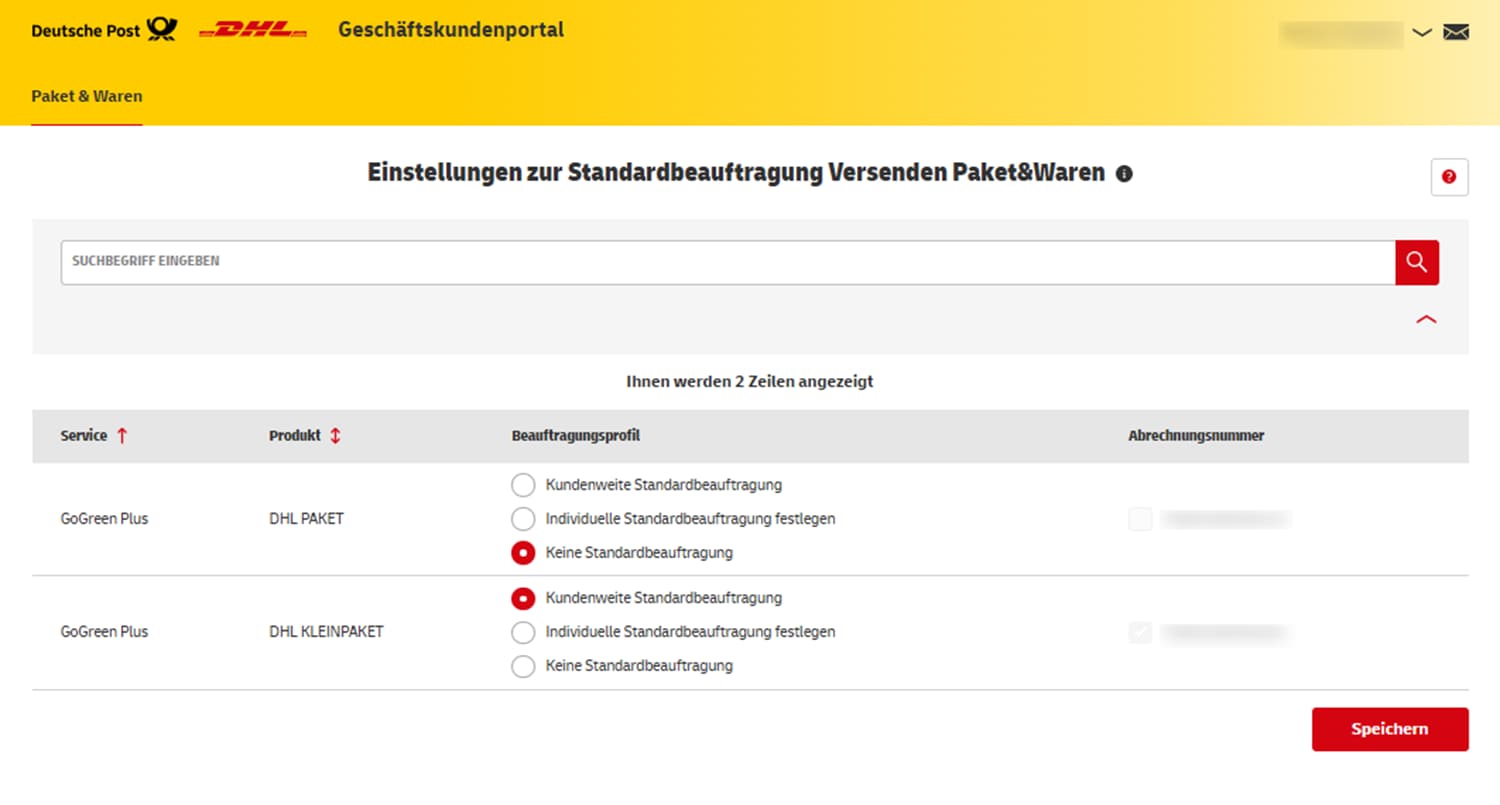Sort by Service column arrow
The width and height of the screenshot is (1500, 805).
coord(122,436)
